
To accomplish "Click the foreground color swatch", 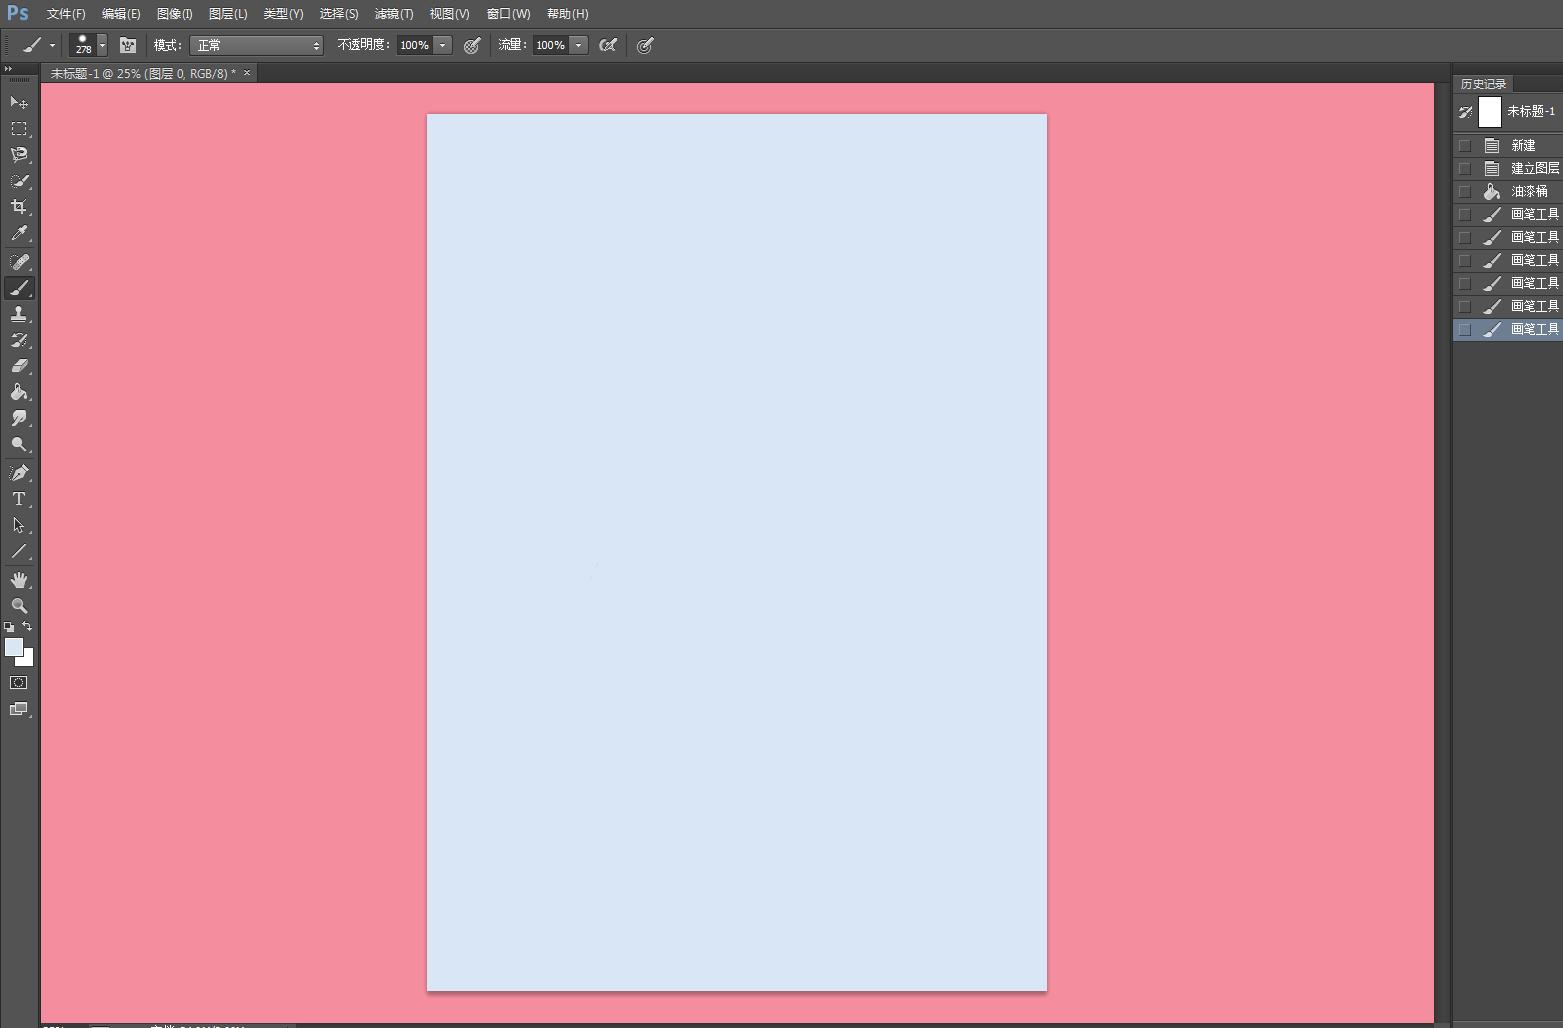I will pyautogui.click(x=13, y=647).
